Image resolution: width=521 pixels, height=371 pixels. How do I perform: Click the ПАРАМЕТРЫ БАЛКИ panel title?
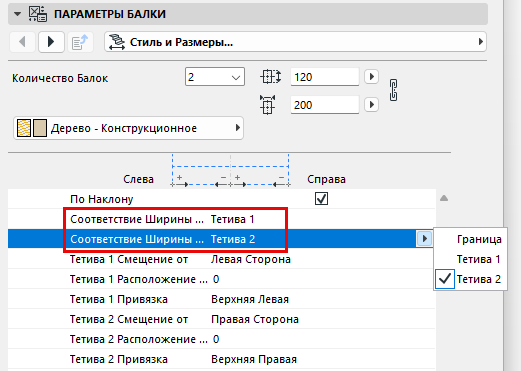click(110, 14)
